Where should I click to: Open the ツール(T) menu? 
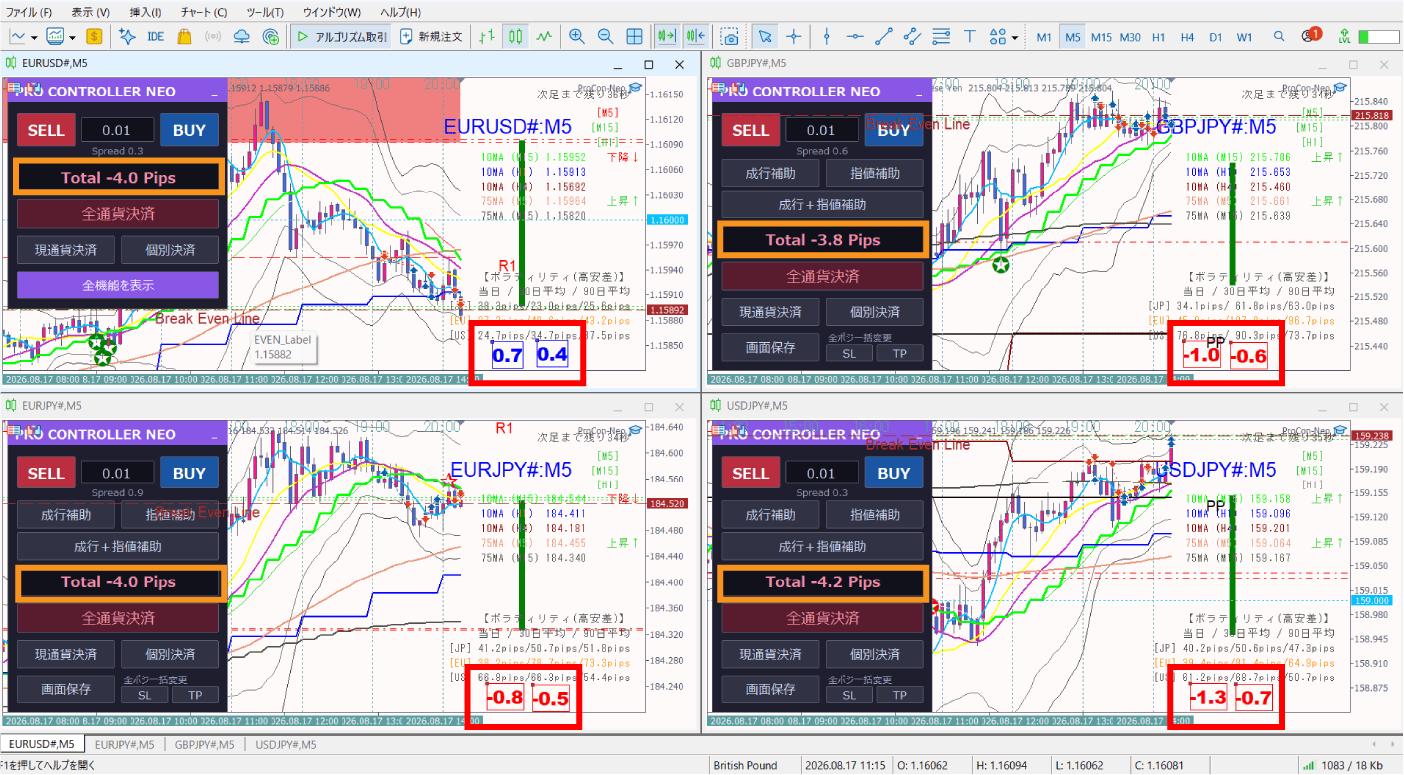pyautogui.click(x=264, y=12)
